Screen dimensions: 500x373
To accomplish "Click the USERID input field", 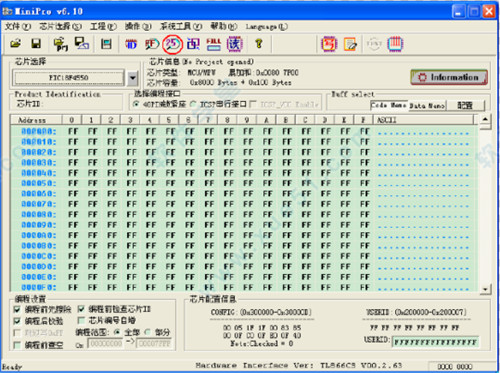I will (x=436, y=342).
